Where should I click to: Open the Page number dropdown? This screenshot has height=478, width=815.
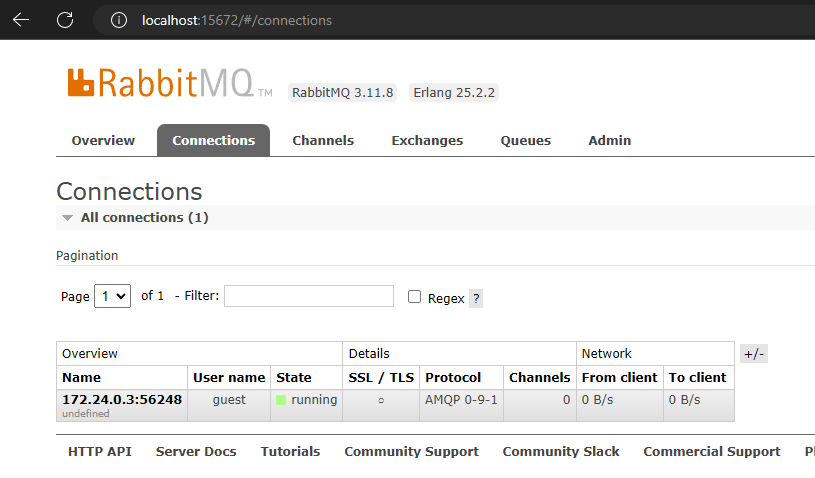(x=112, y=296)
